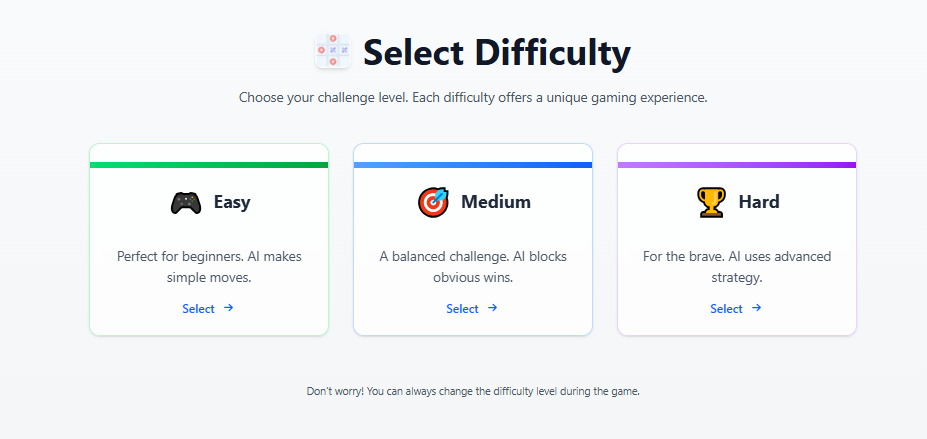
Task: Click the arrow next to Medium's Select
Action: pos(493,308)
